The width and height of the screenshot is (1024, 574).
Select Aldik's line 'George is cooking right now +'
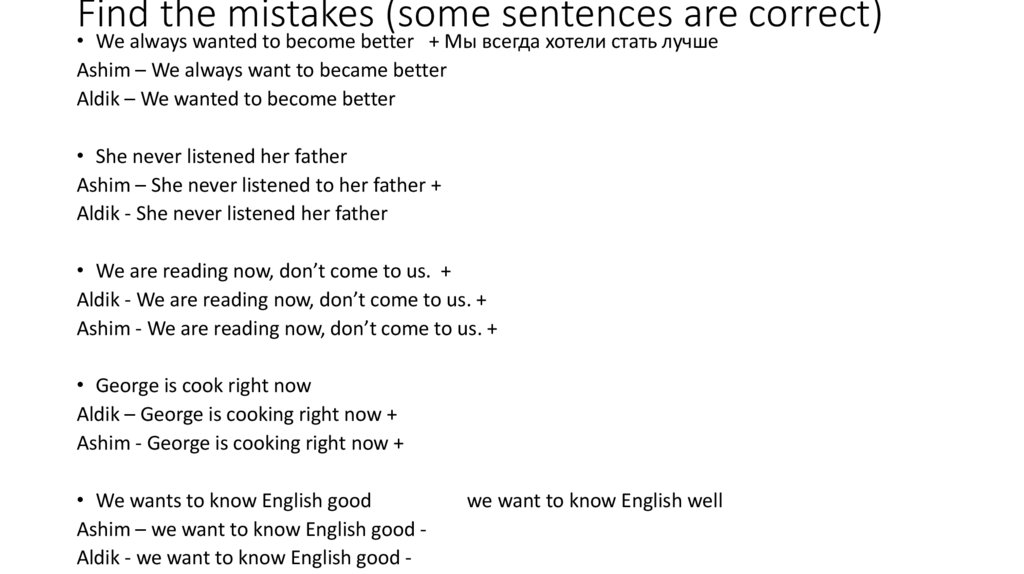point(237,414)
